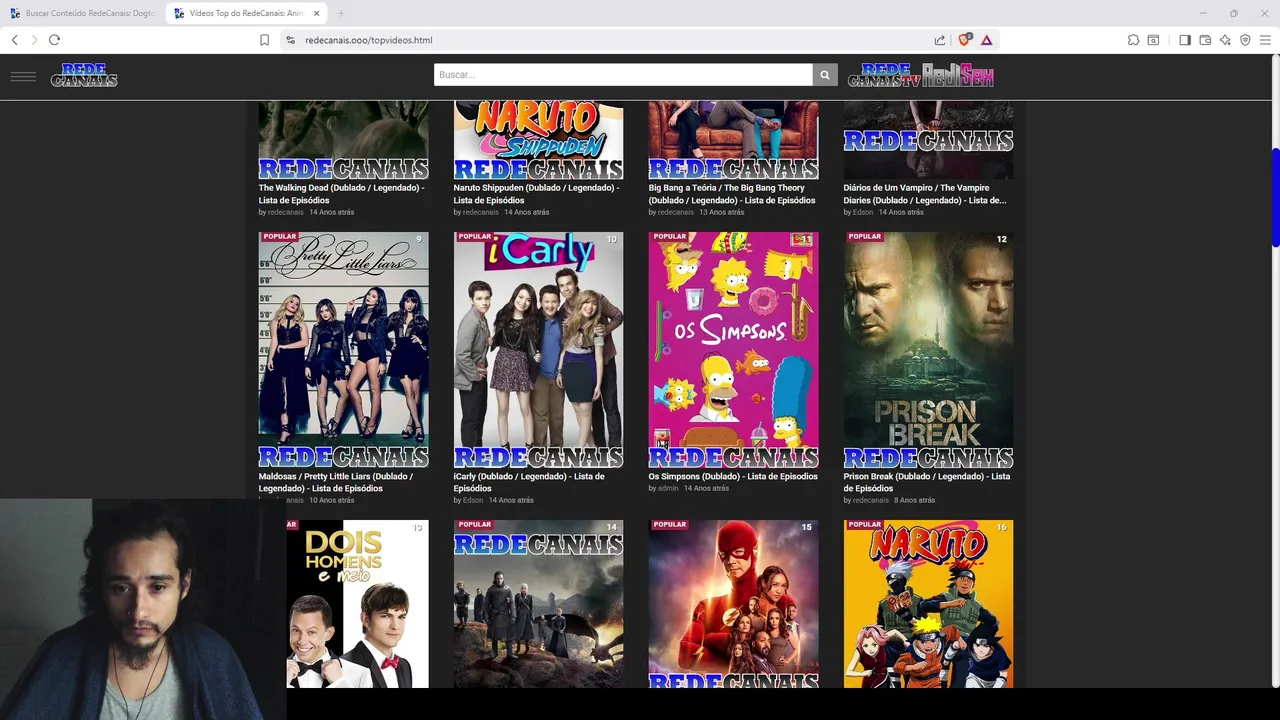1280x720 pixels.
Task: Click author admin under Os Simpsons
Action: pos(668,488)
